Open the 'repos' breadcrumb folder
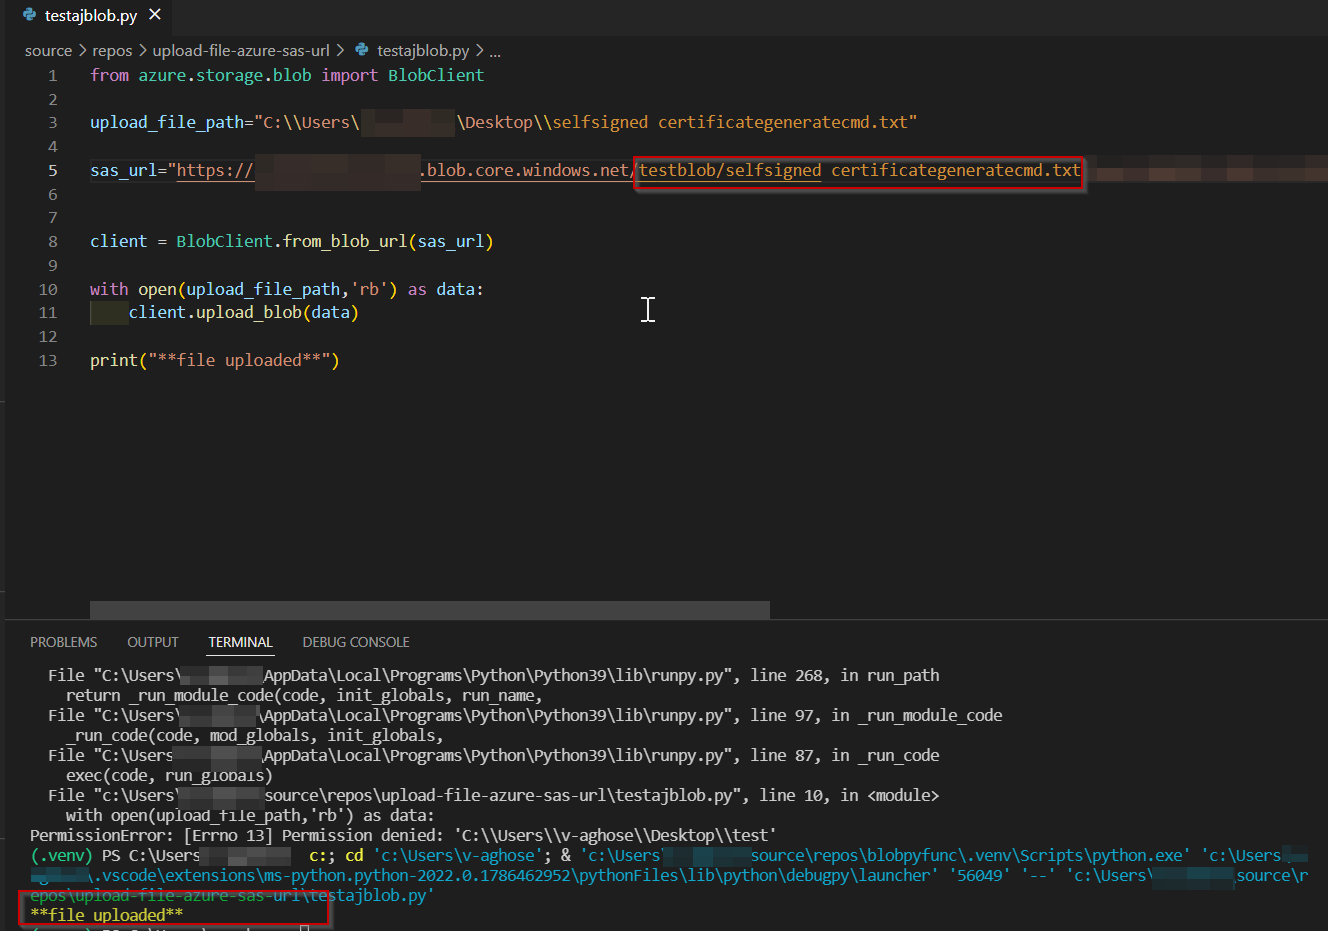The width and height of the screenshot is (1328, 931). tap(112, 50)
